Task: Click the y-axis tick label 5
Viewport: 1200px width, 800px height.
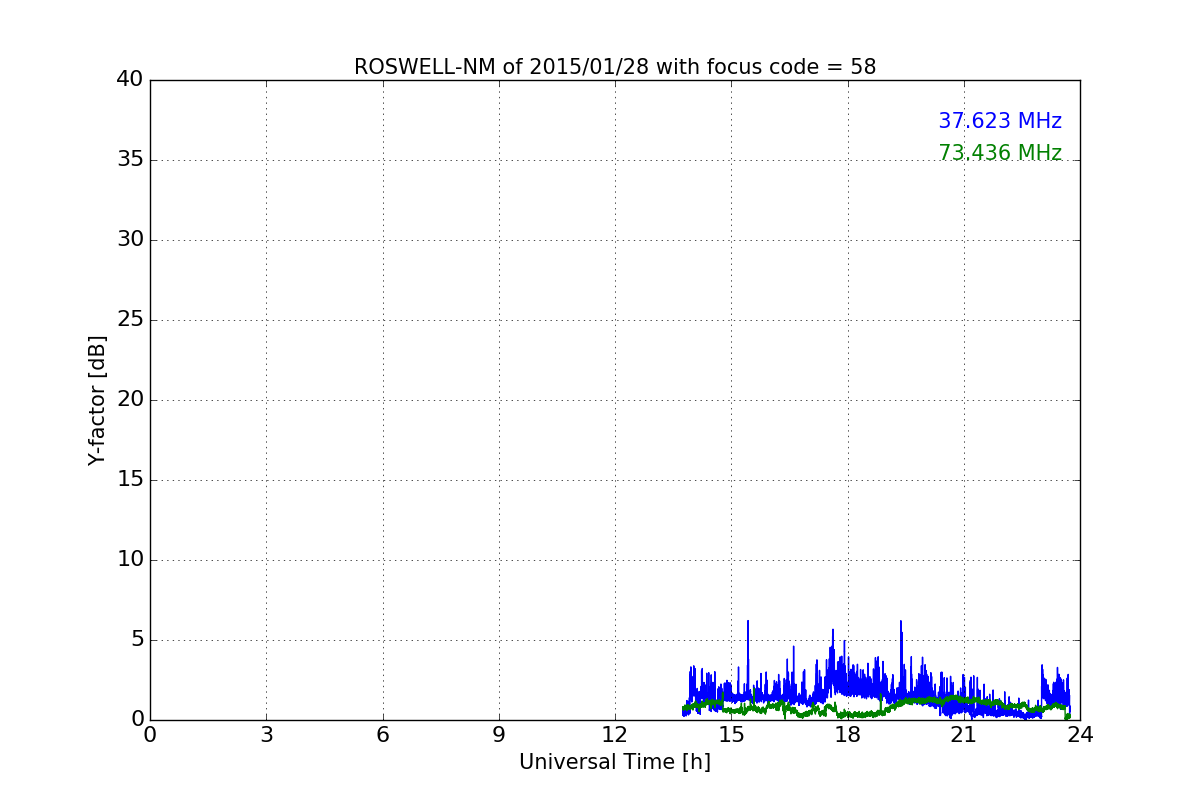Action: click(137, 639)
